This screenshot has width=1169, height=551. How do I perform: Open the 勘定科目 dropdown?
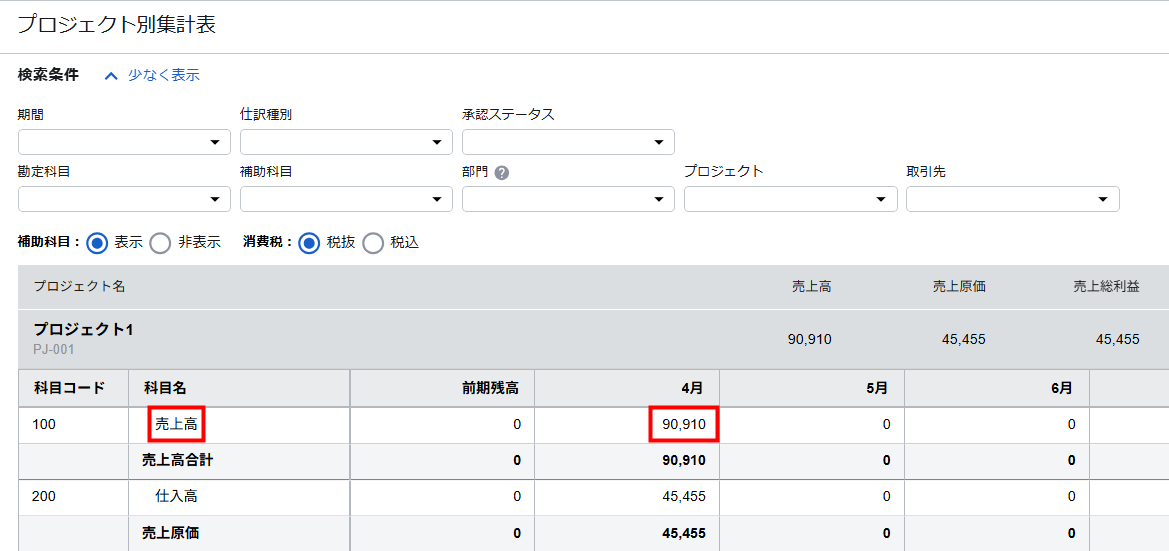tap(124, 199)
